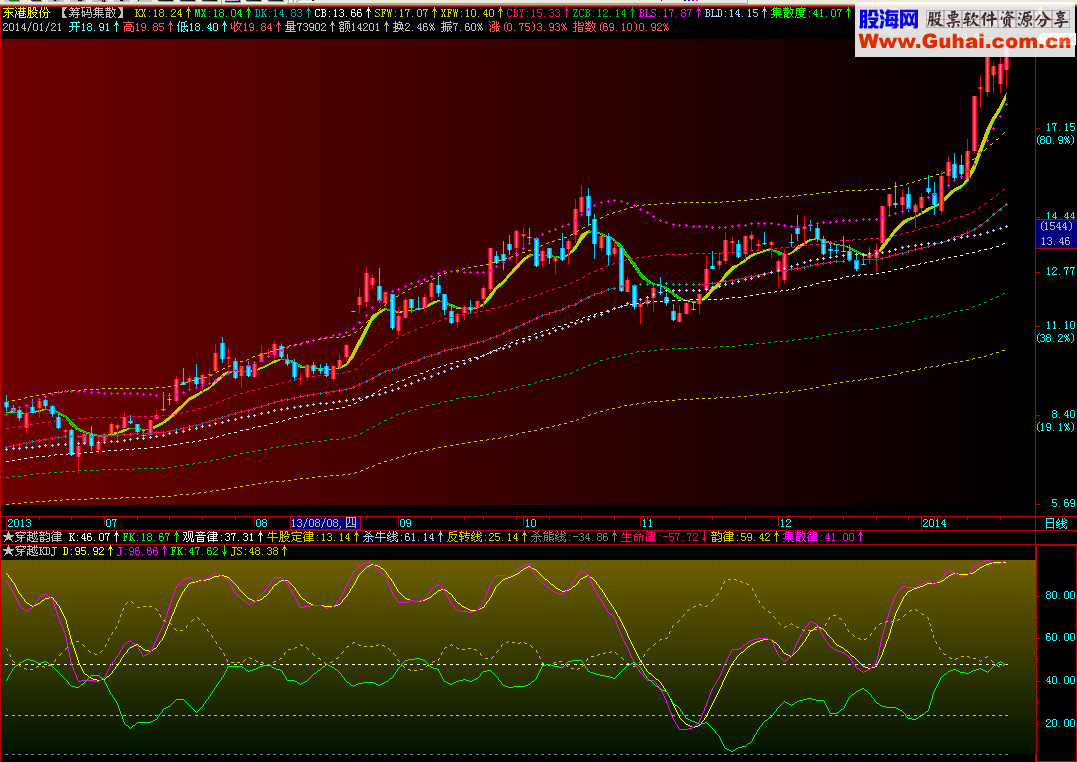Click the star icon beside 穿越韵律

click(x=8, y=537)
